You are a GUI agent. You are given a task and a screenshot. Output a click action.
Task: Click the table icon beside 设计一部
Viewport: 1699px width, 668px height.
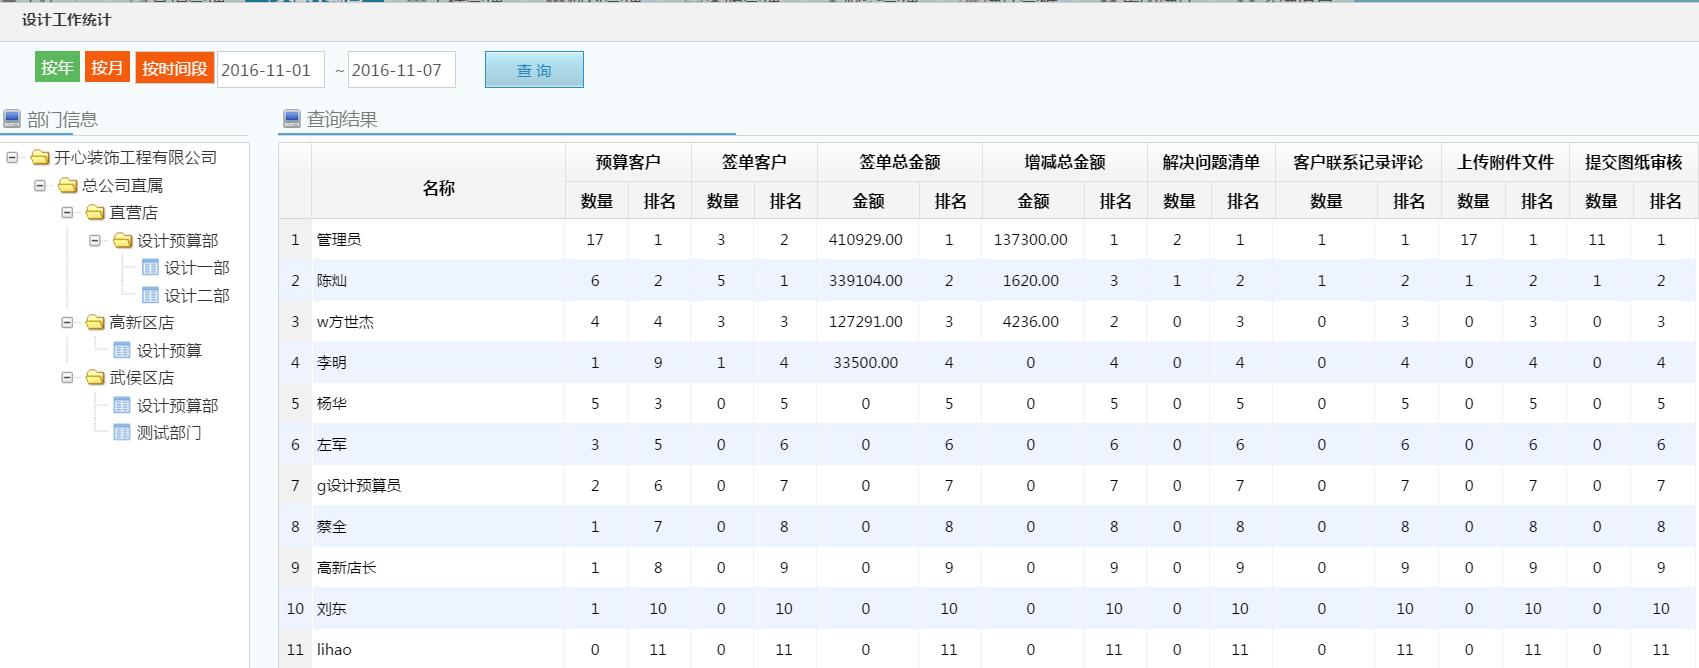coord(150,268)
